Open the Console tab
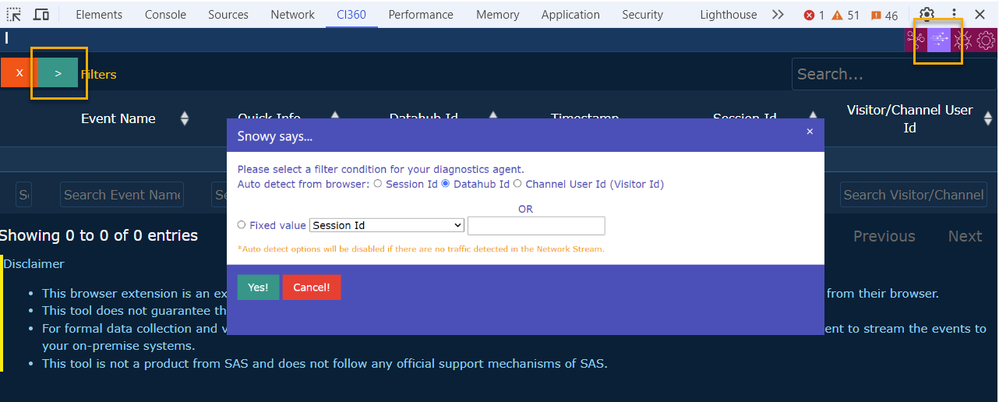Image resolution: width=999 pixels, height=402 pixels. coord(165,15)
